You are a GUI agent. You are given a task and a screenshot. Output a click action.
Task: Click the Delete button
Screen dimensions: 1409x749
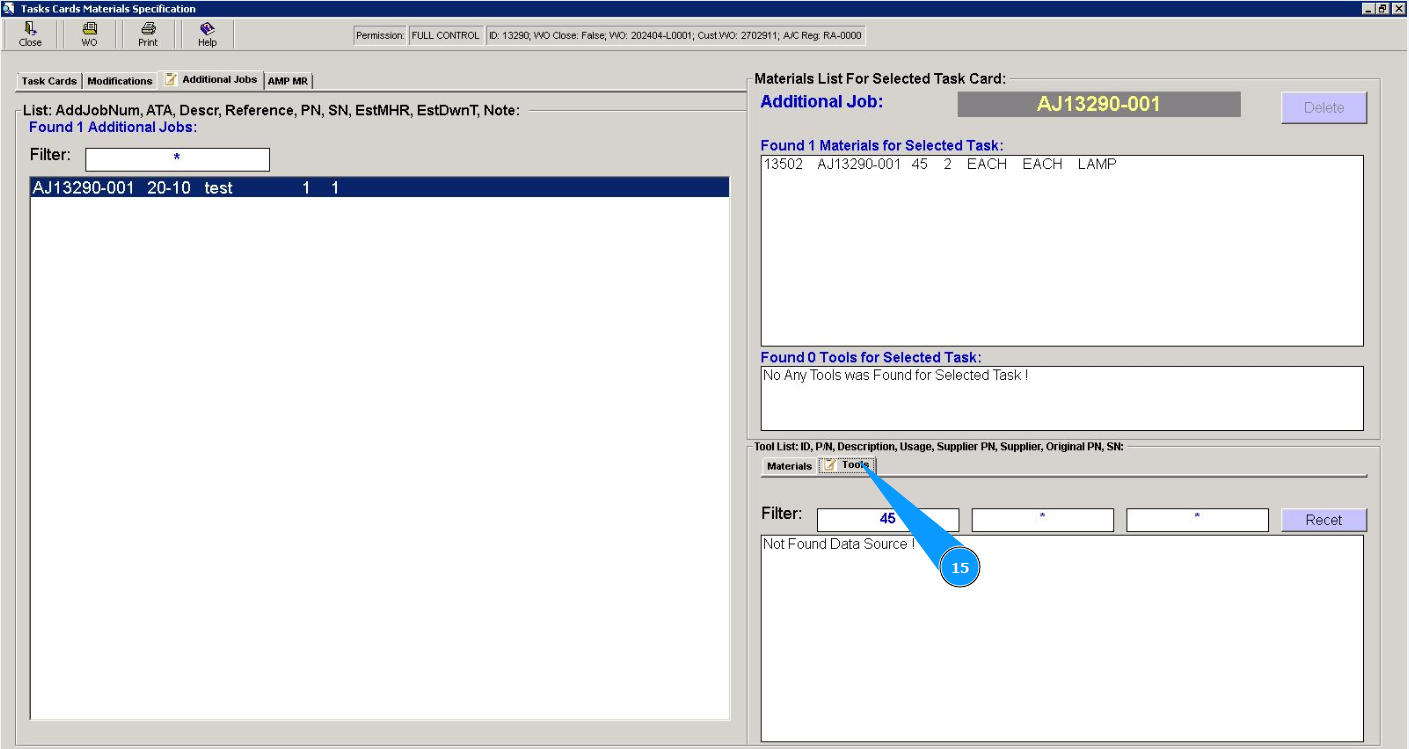pyautogui.click(x=1324, y=107)
